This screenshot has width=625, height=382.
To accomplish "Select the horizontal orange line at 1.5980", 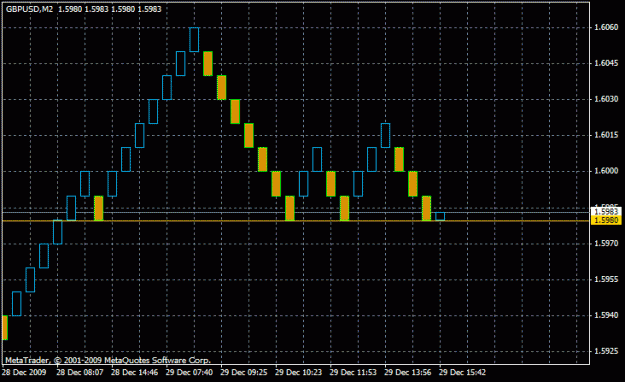I will (x=296, y=221).
